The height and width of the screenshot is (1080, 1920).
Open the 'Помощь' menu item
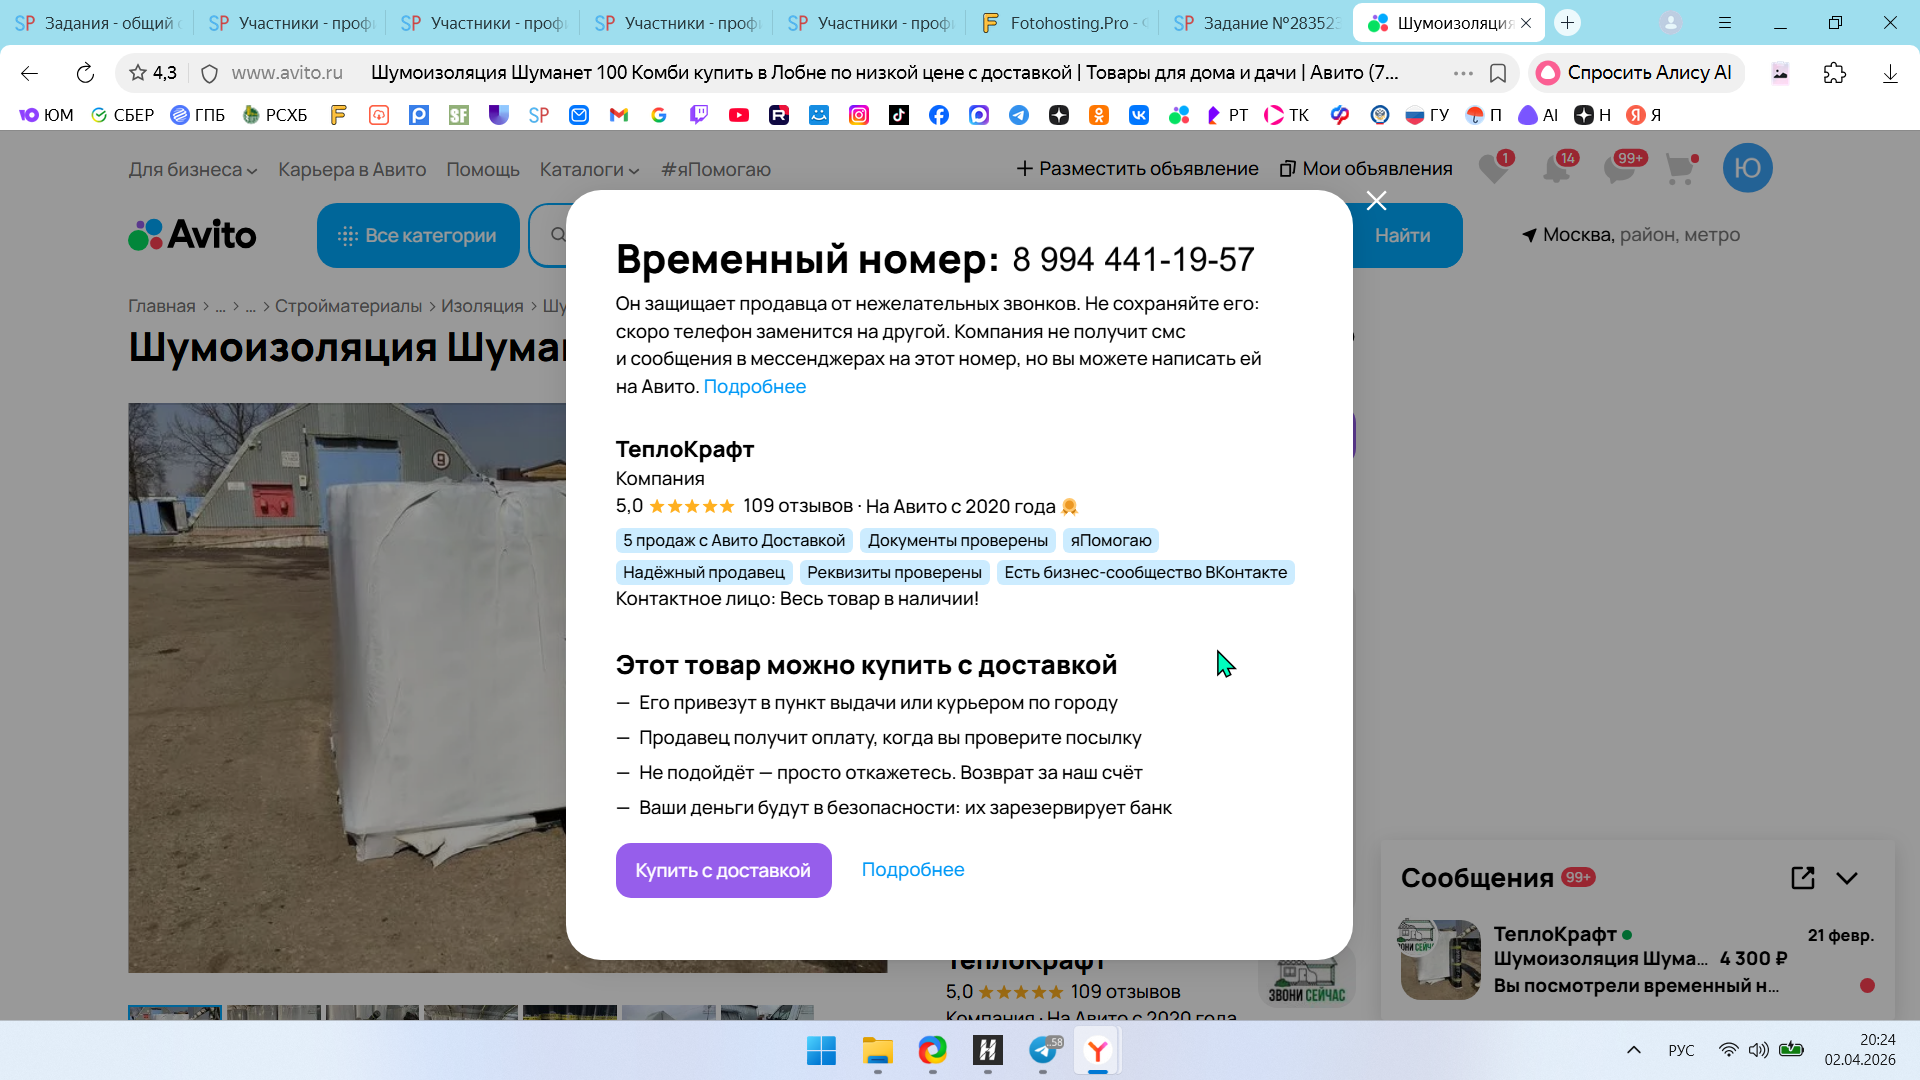click(x=482, y=170)
